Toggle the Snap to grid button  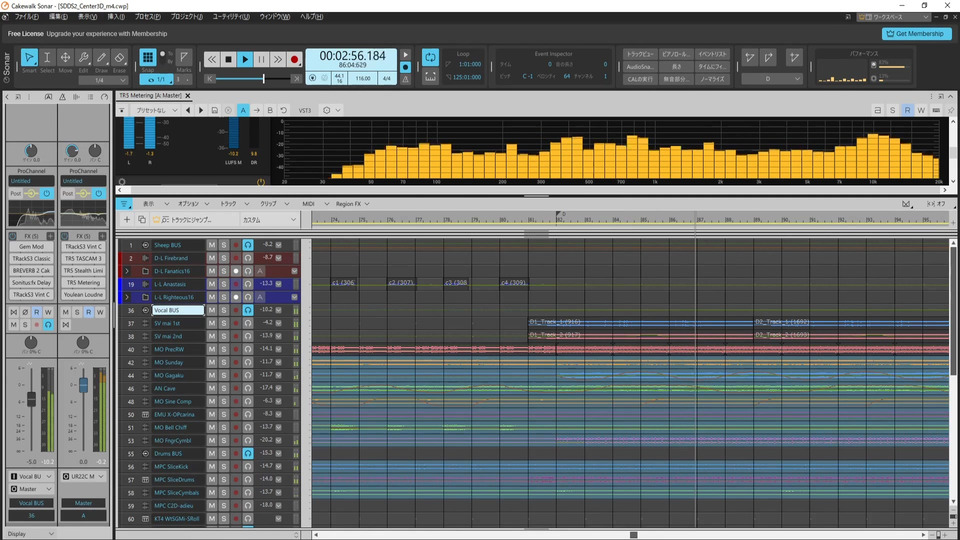148,58
